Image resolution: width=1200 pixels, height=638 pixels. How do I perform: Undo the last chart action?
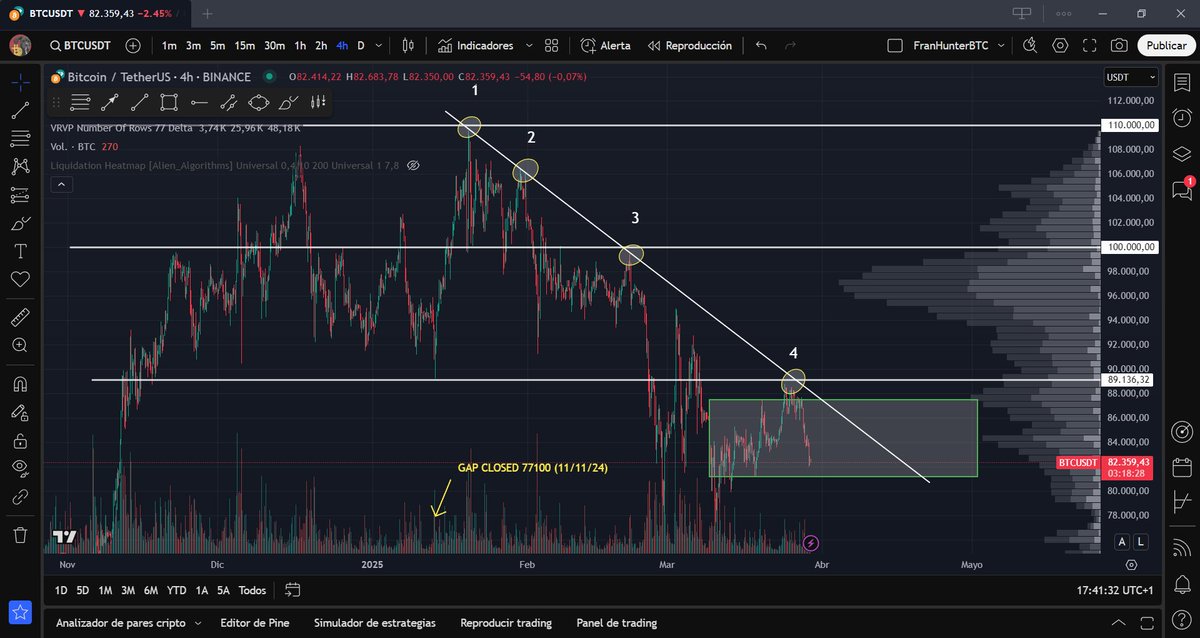point(762,45)
